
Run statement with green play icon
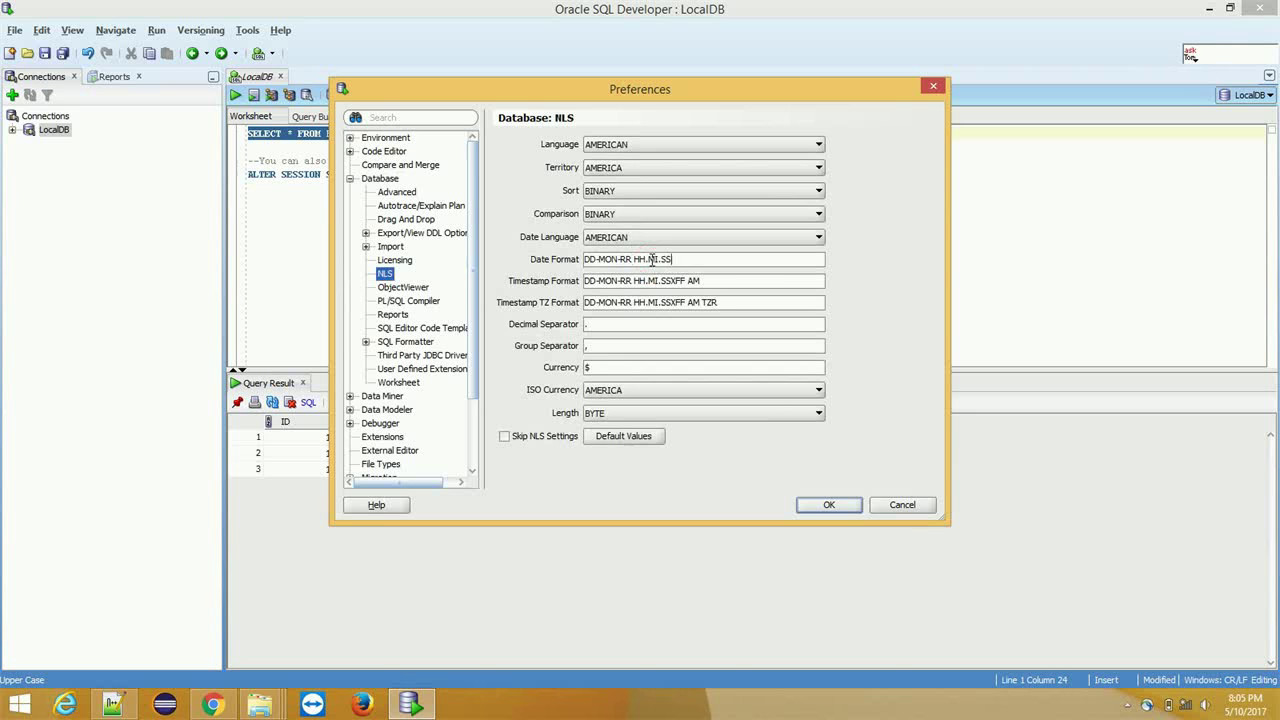coord(235,95)
